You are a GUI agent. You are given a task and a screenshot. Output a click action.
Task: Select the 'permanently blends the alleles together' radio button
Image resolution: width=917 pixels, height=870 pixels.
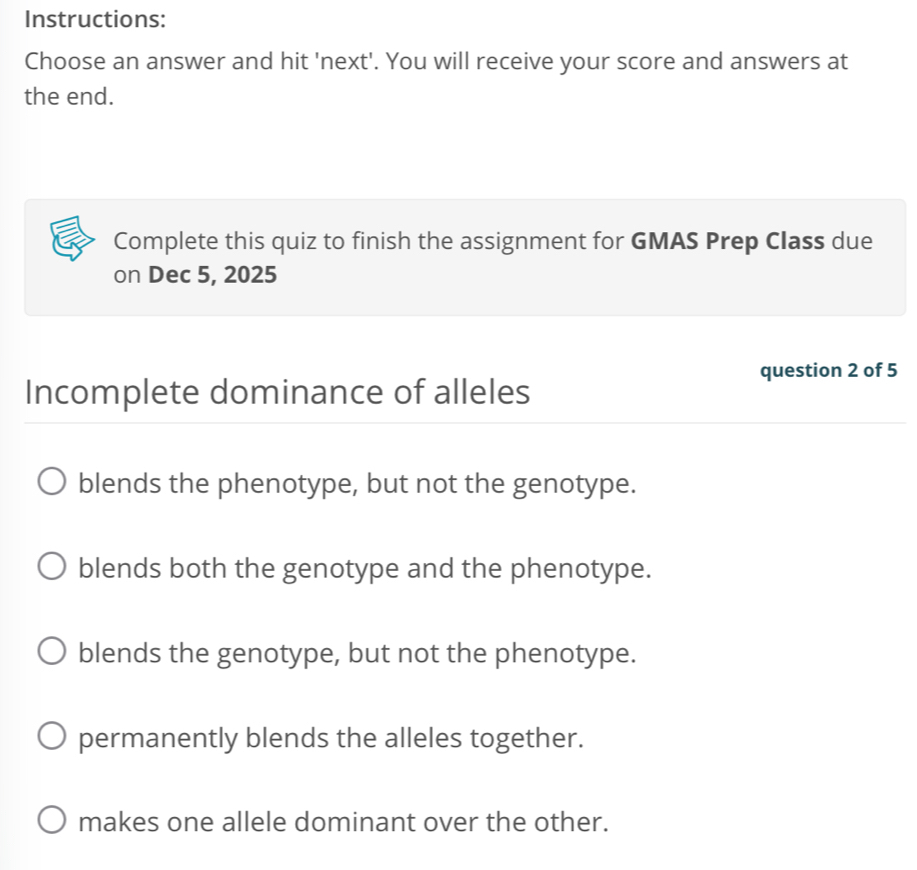(54, 739)
